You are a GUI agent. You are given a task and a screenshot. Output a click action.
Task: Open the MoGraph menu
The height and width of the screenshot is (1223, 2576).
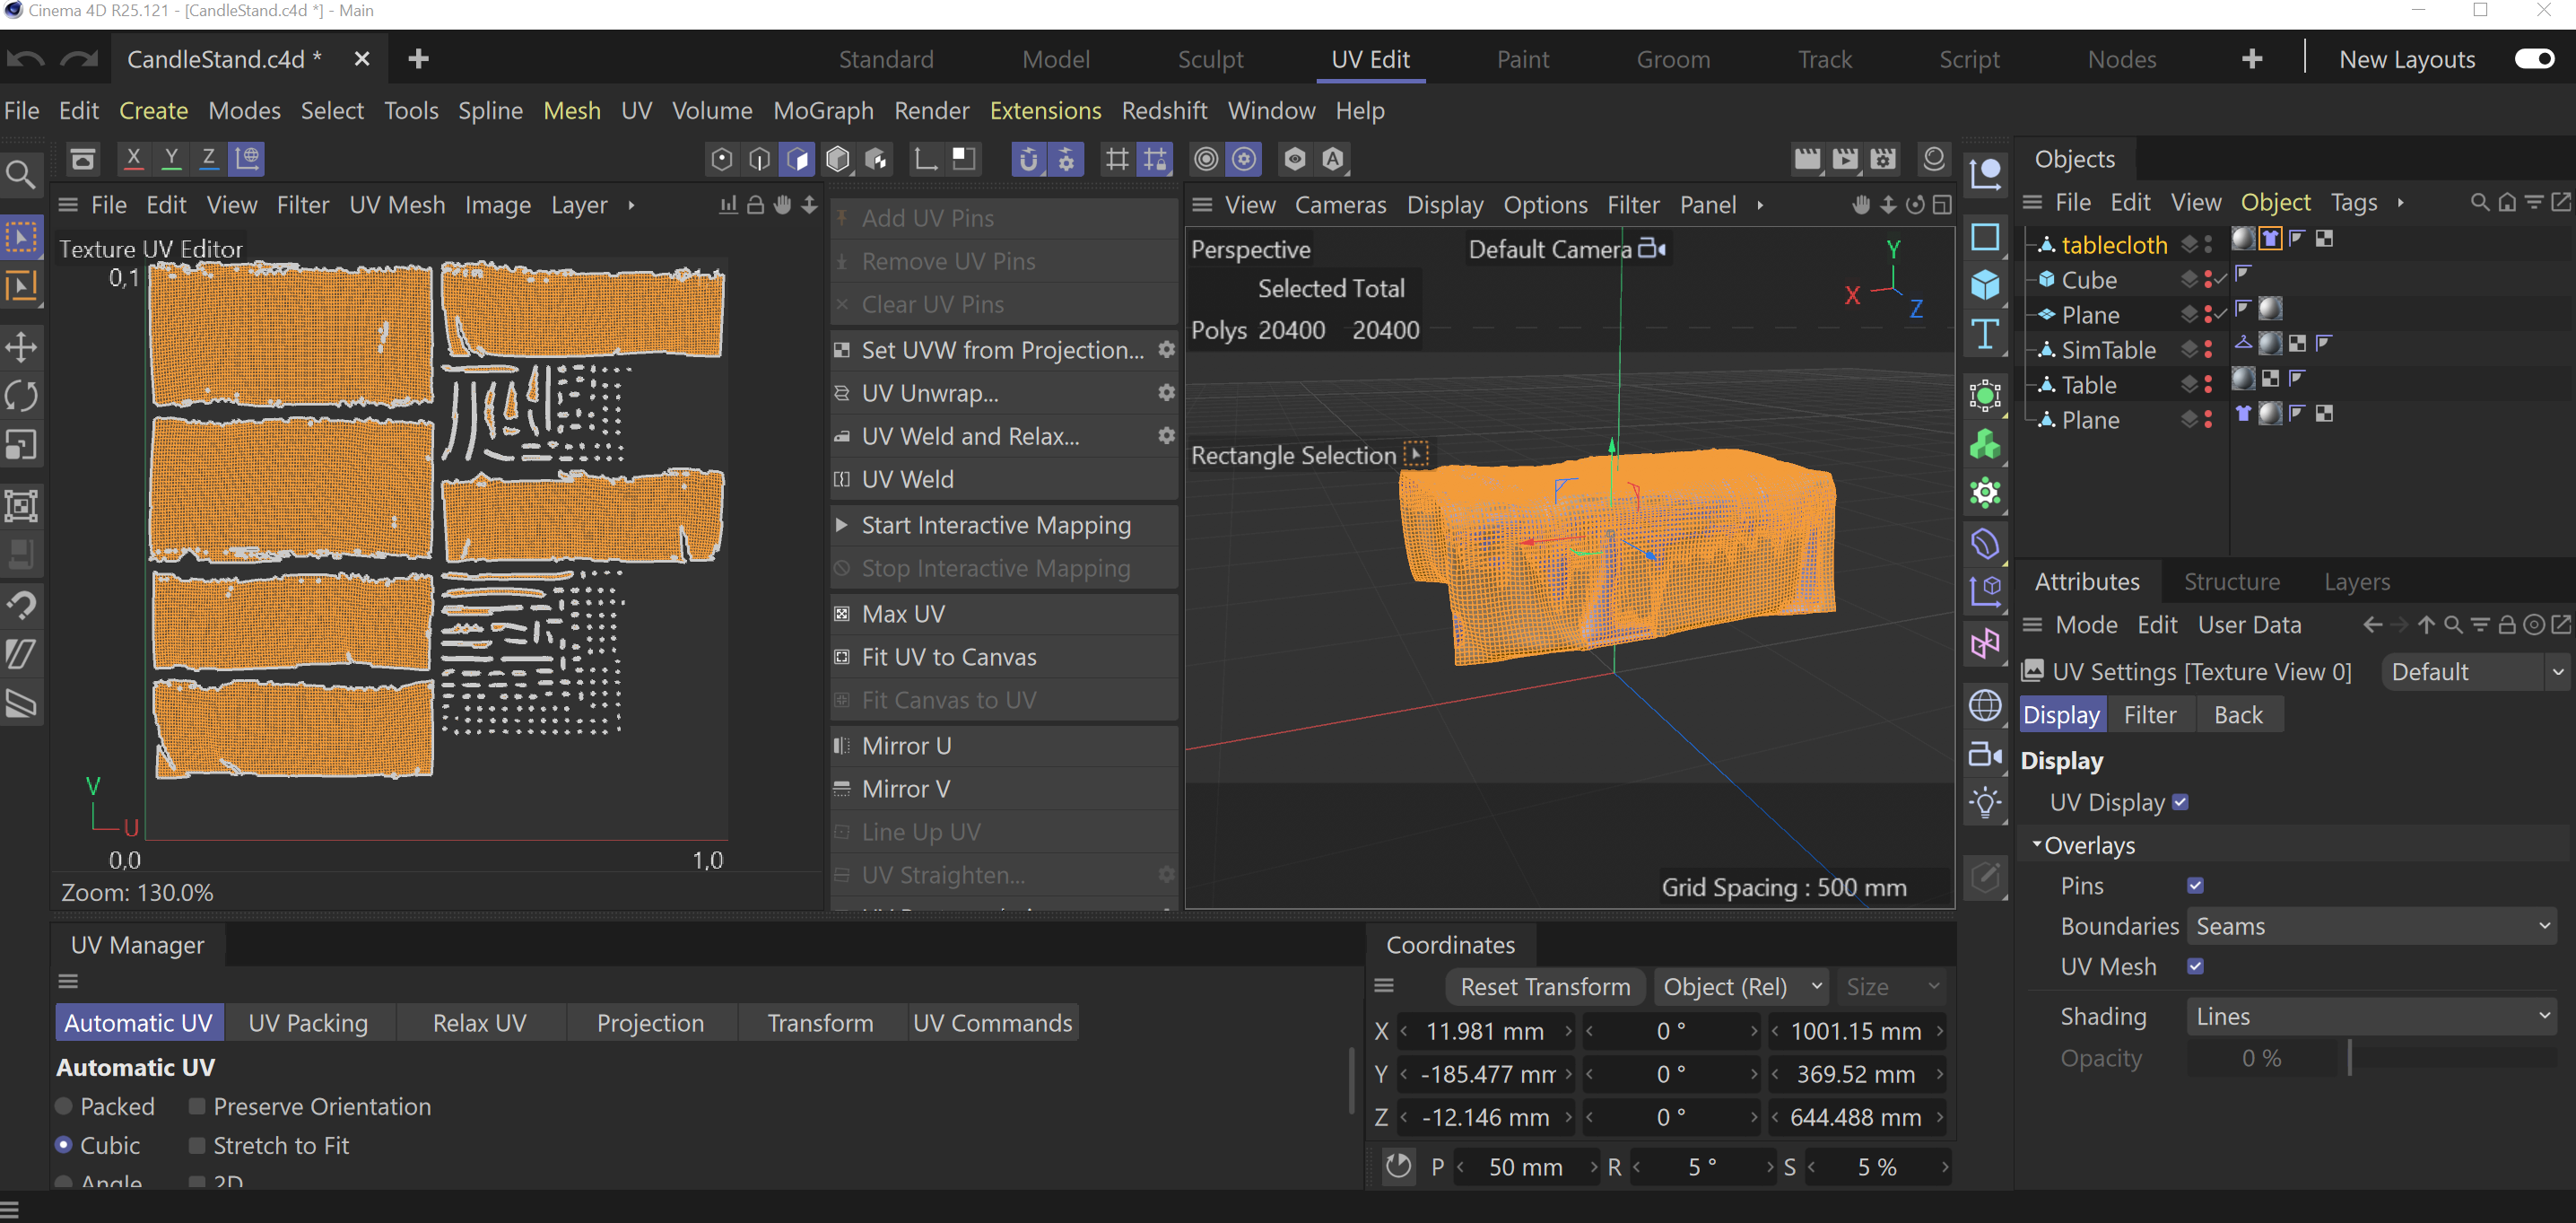click(x=823, y=110)
